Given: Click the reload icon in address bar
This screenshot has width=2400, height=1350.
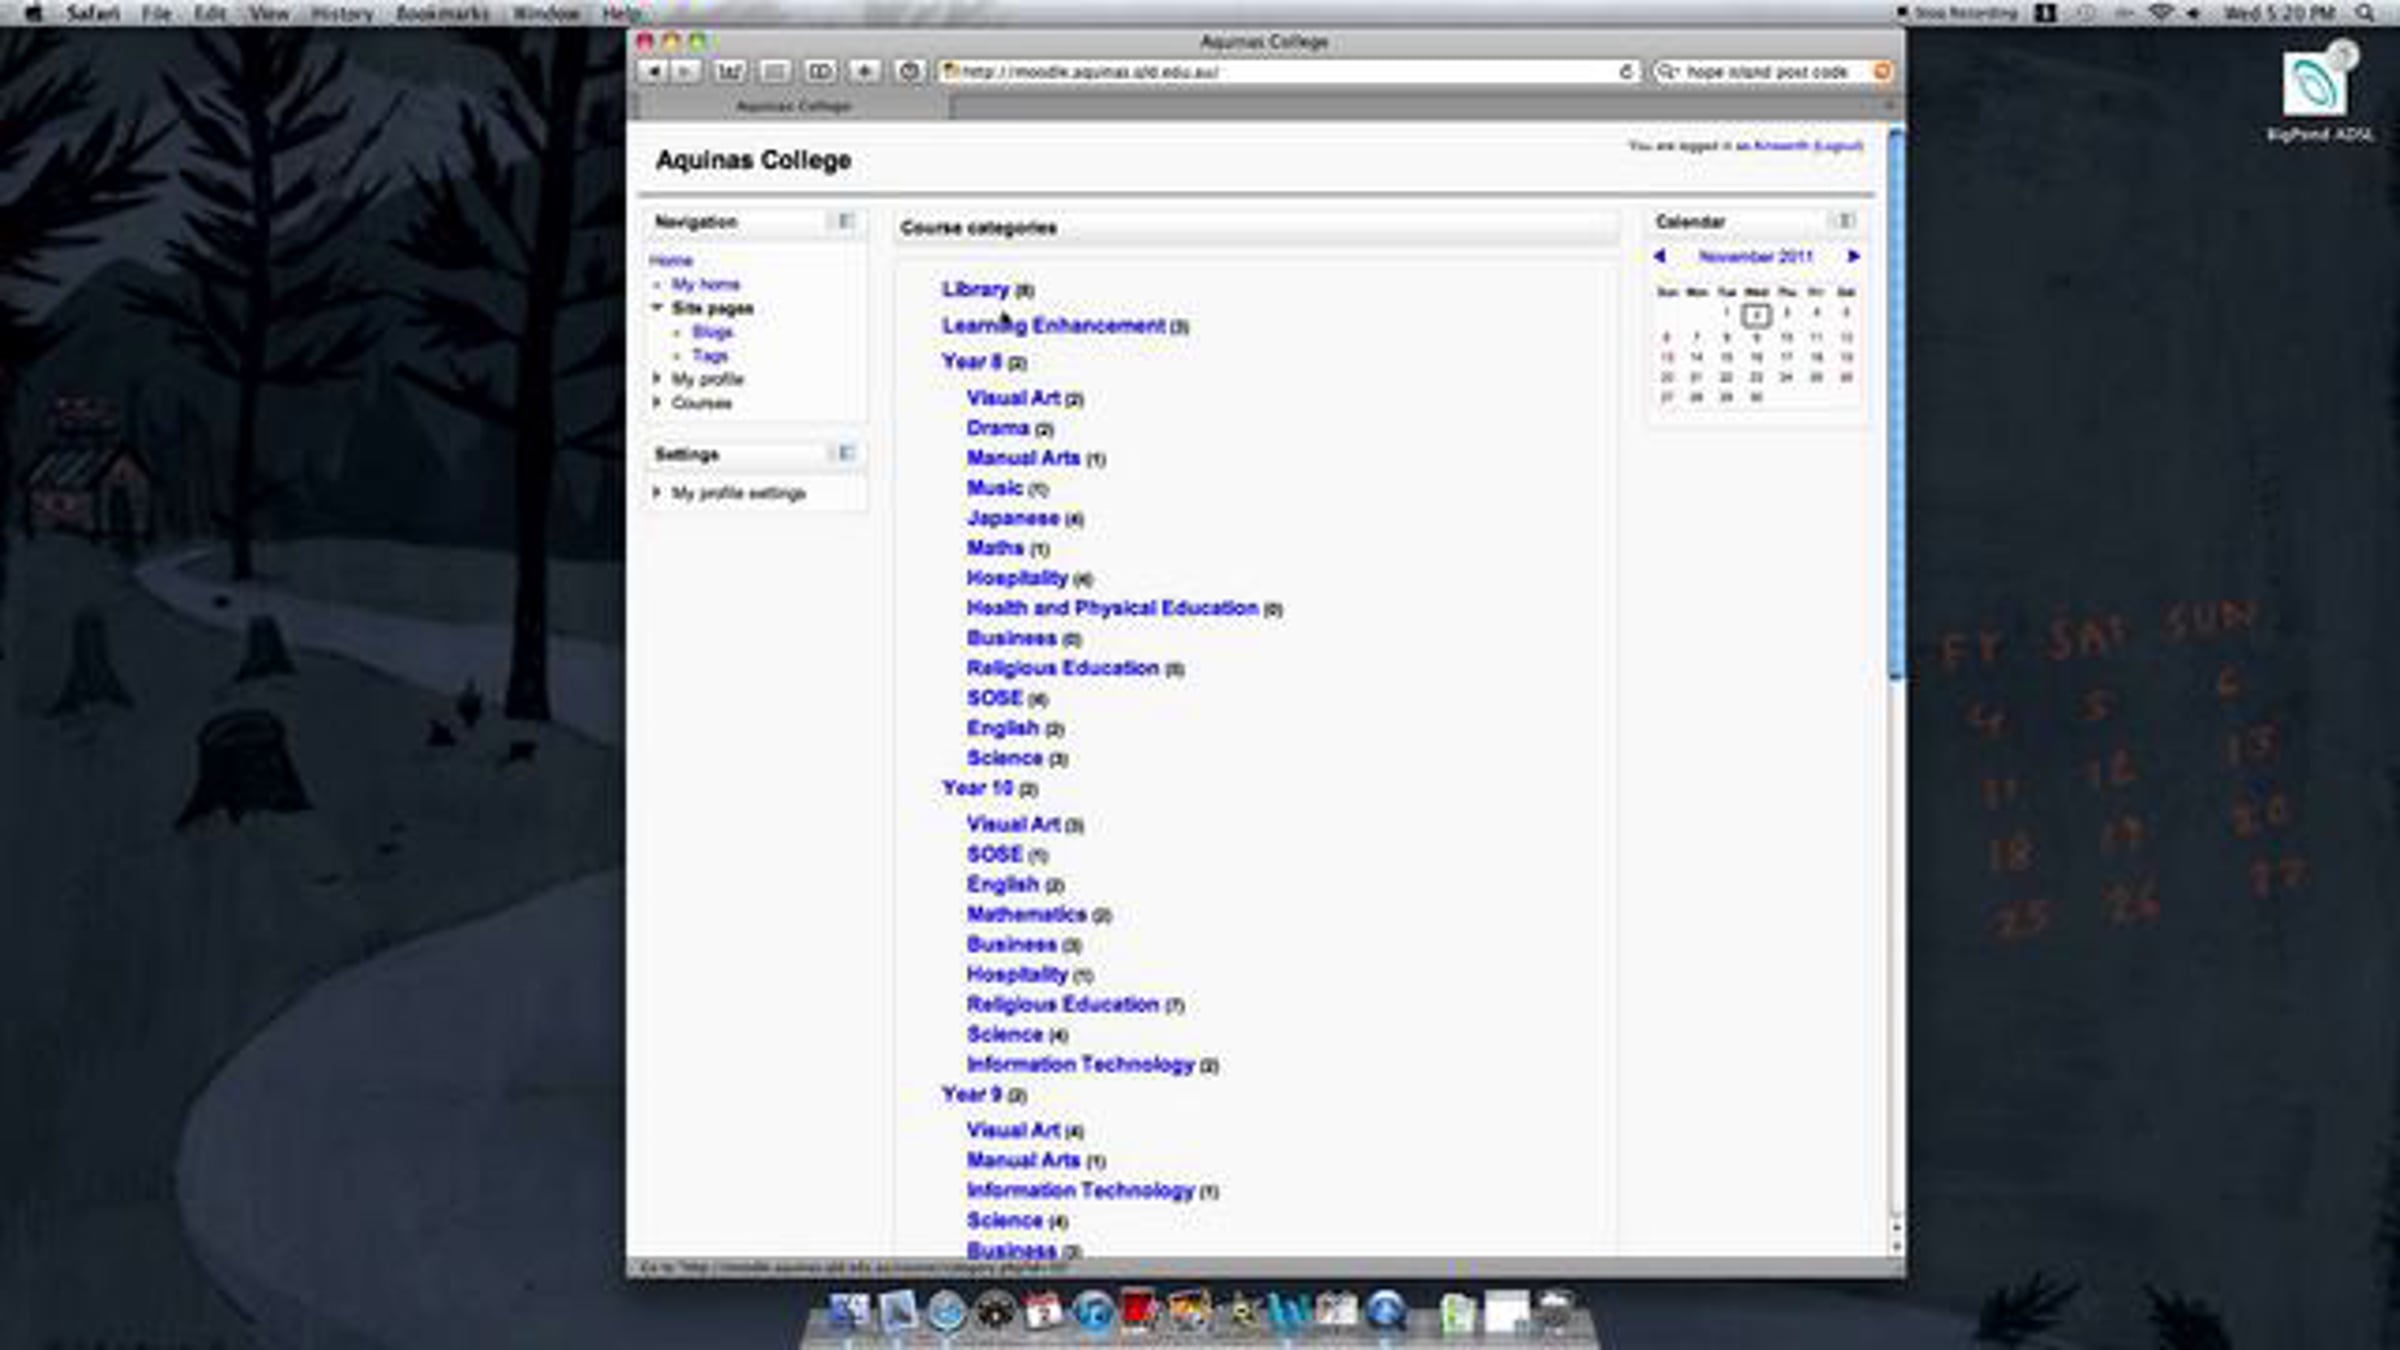Looking at the screenshot, I should point(1625,71).
